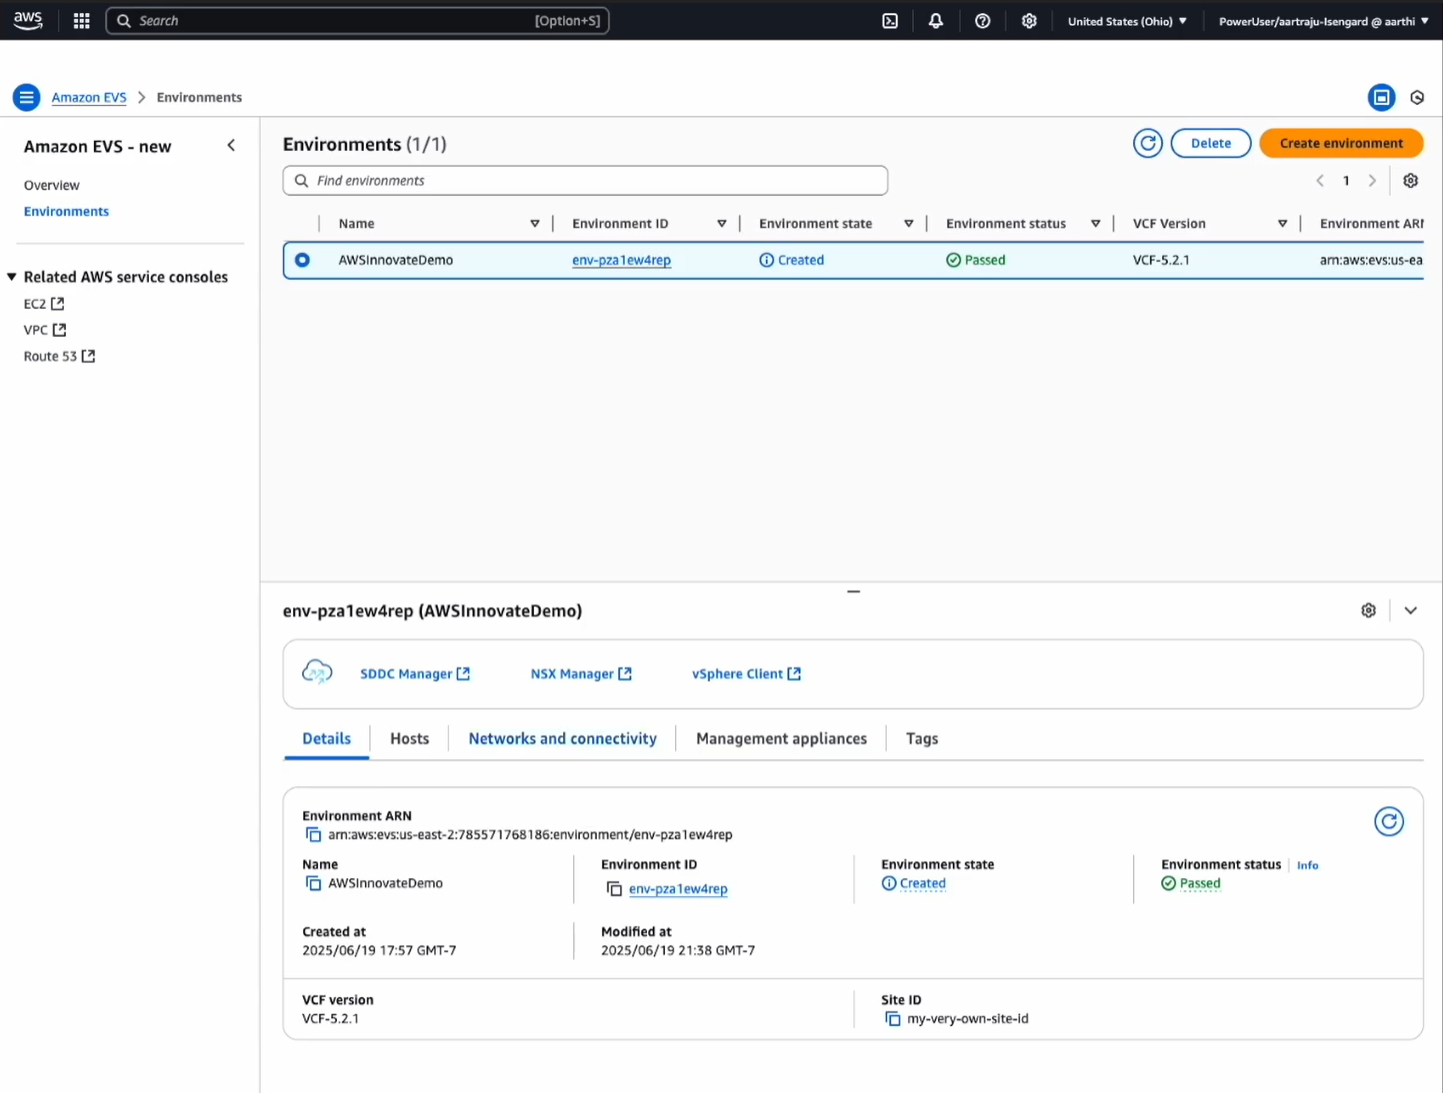Switch to the Hosts tab
Screen dimensions: 1443x1093
[410, 739]
